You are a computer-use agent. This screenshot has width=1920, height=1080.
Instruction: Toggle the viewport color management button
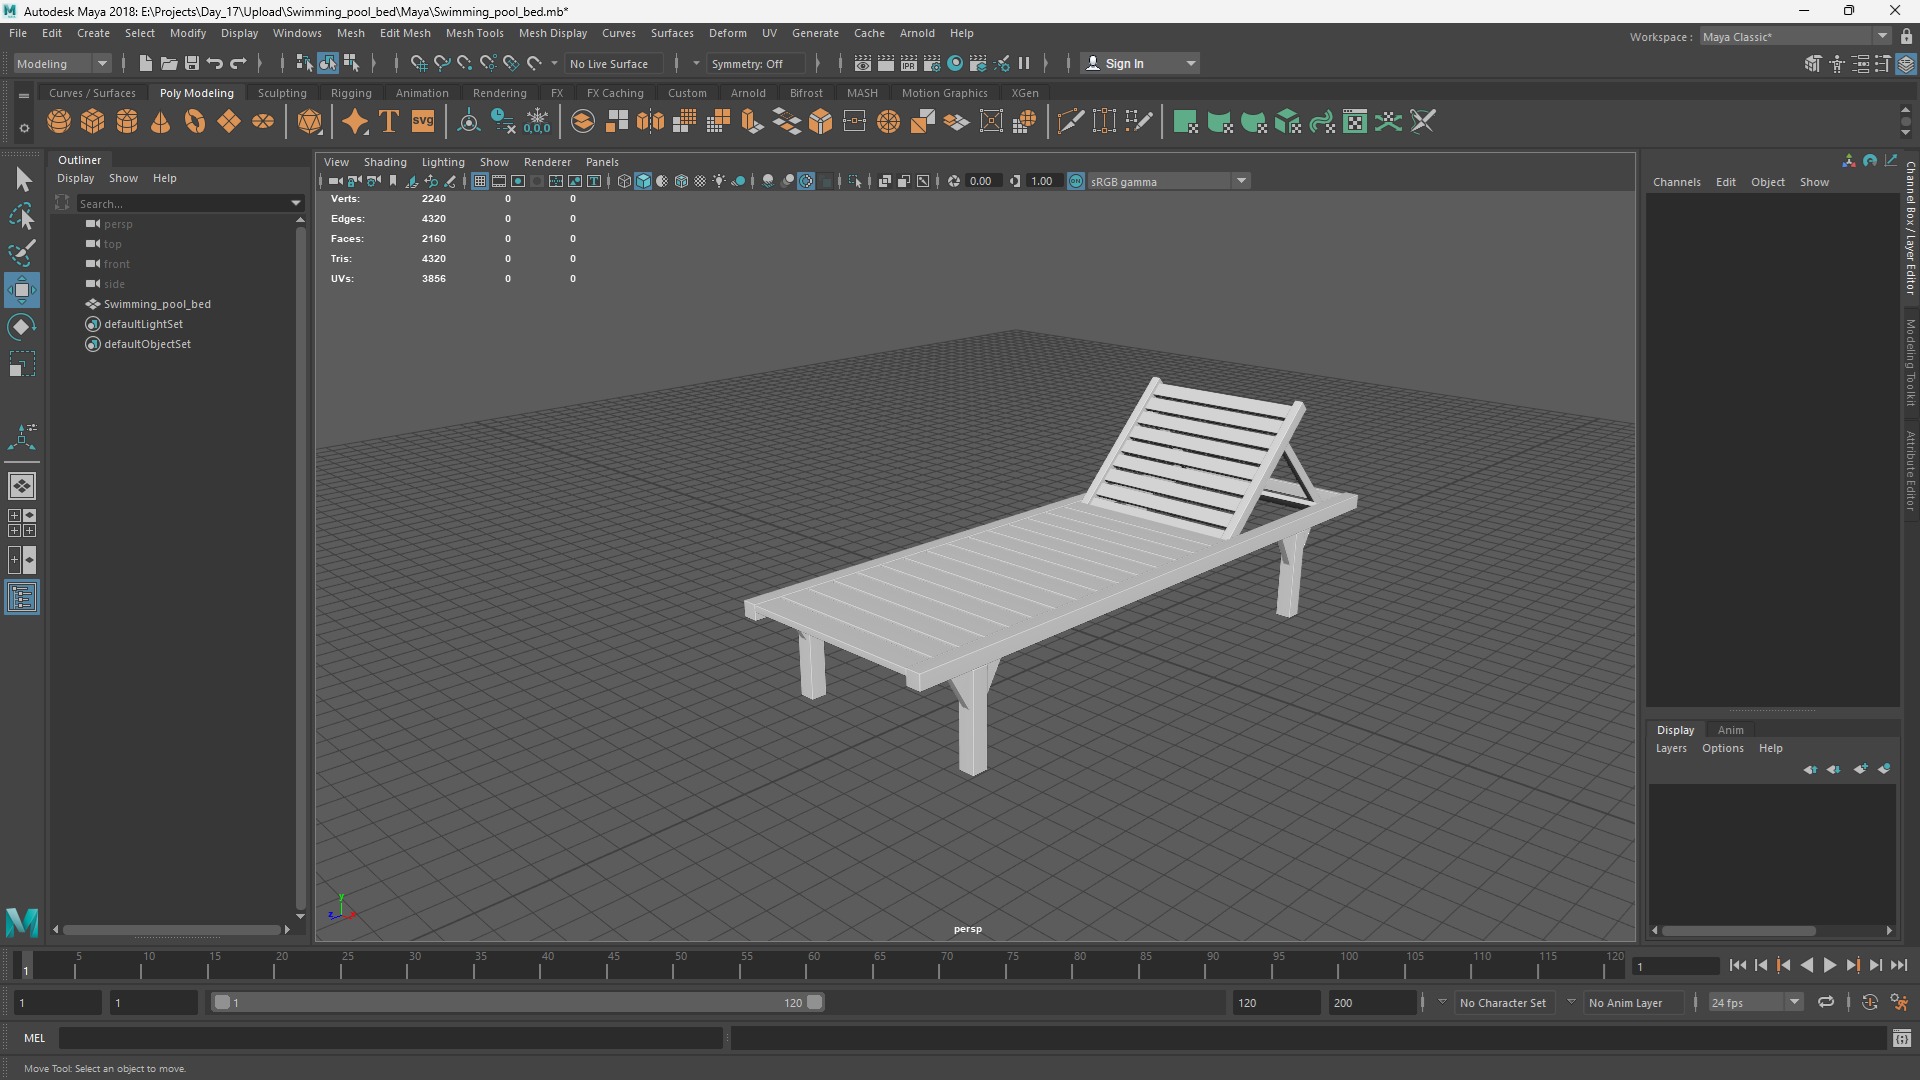click(1076, 181)
